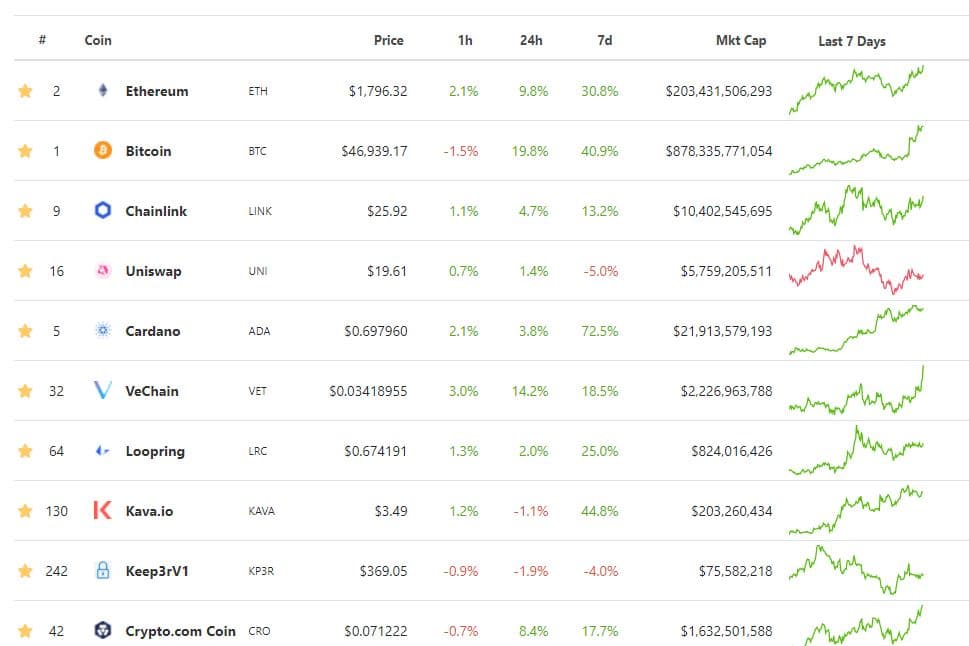Click the Loopring logo icon
Image resolution: width=969 pixels, height=646 pixels.
103,451
